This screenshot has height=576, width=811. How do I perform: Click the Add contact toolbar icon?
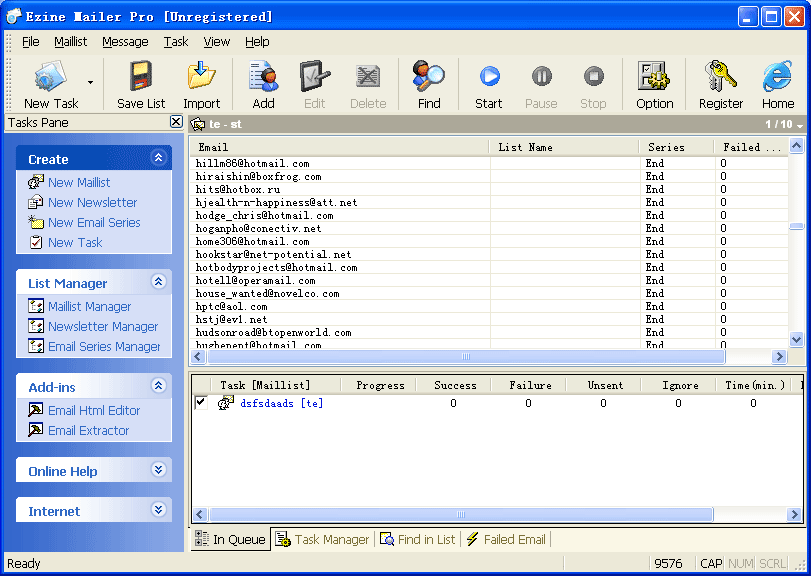point(264,77)
